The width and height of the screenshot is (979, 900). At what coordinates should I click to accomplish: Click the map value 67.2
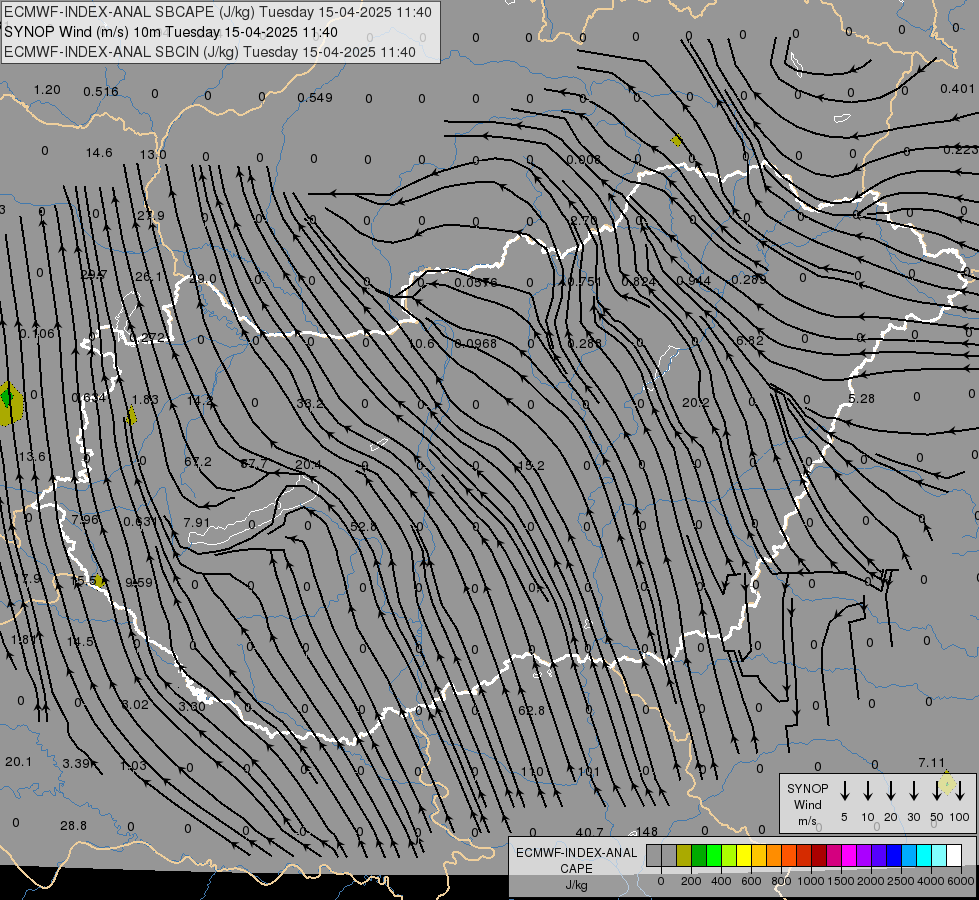click(198, 462)
